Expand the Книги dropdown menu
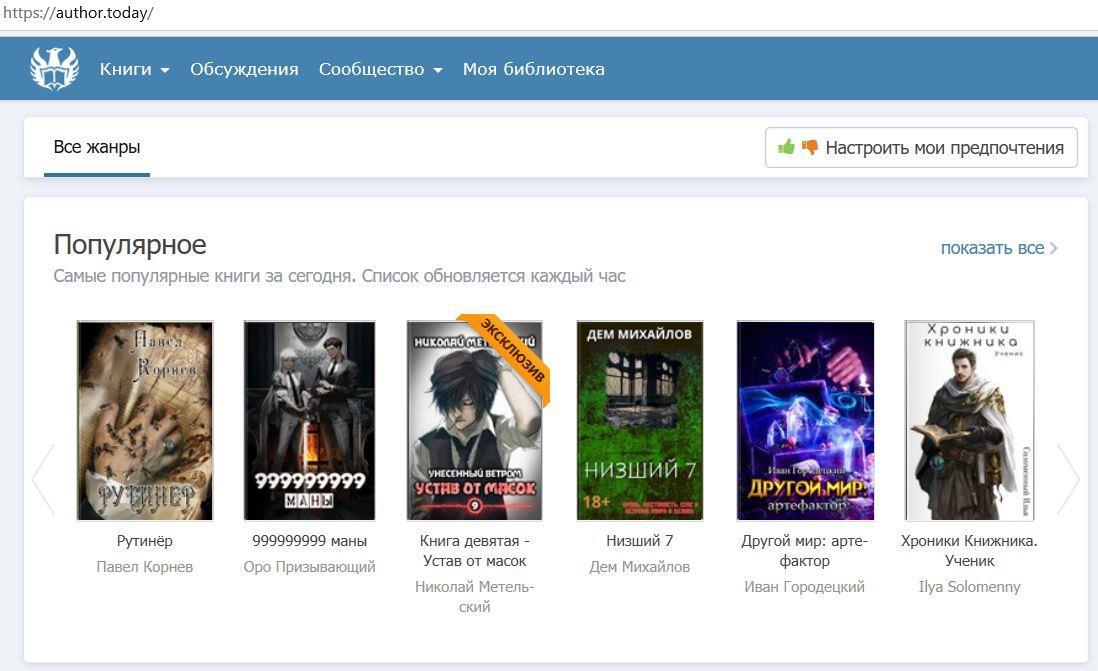The height and width of the screenshot is (671, 1098). [134, 69]
